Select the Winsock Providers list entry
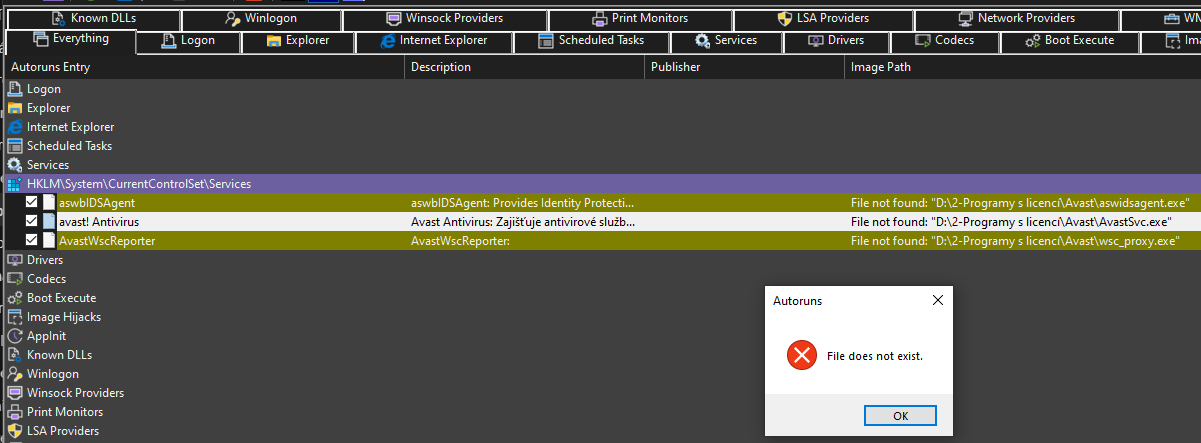Screen dimensions: 1201x443 [75, 393]
